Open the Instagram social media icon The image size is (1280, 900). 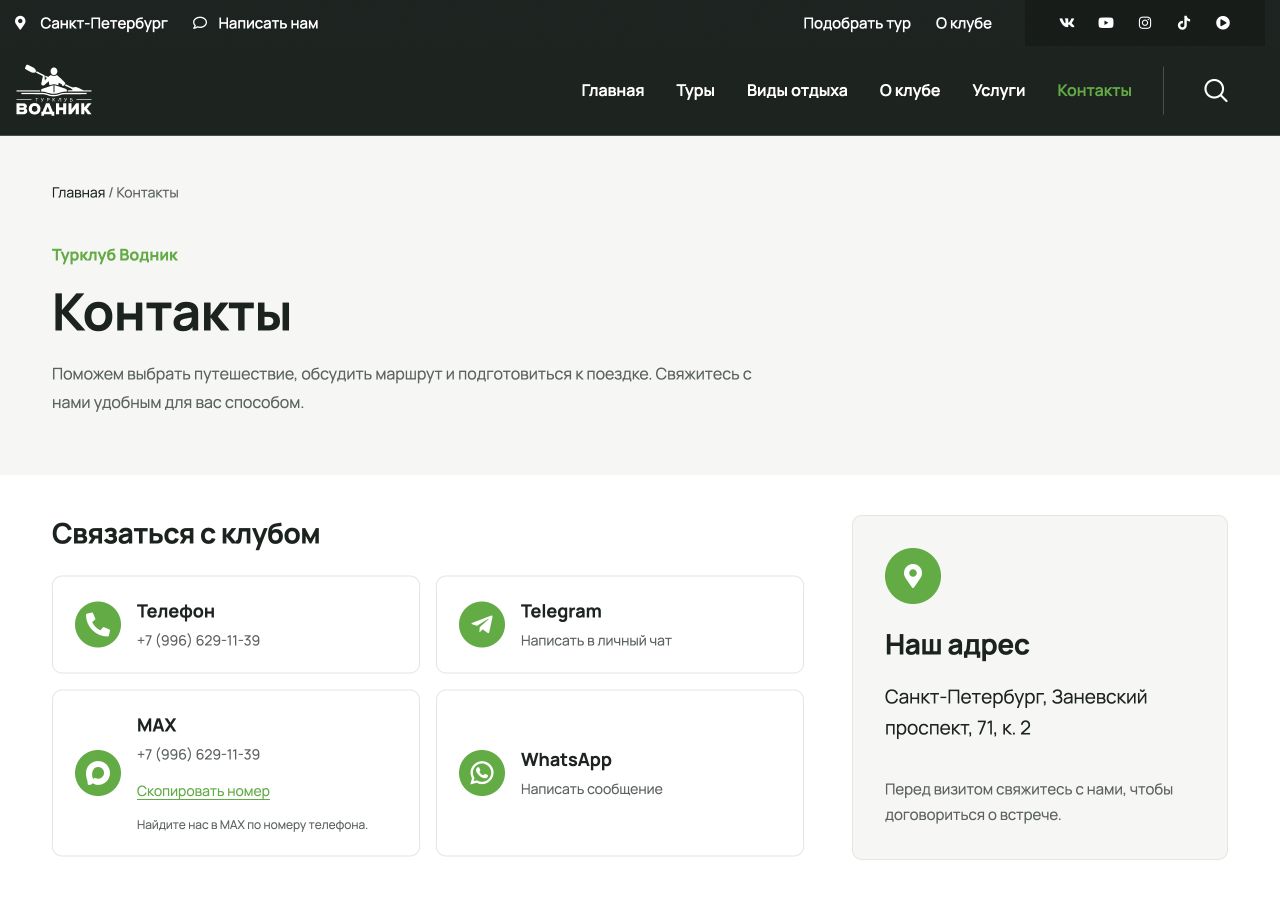click(1145, 23)
